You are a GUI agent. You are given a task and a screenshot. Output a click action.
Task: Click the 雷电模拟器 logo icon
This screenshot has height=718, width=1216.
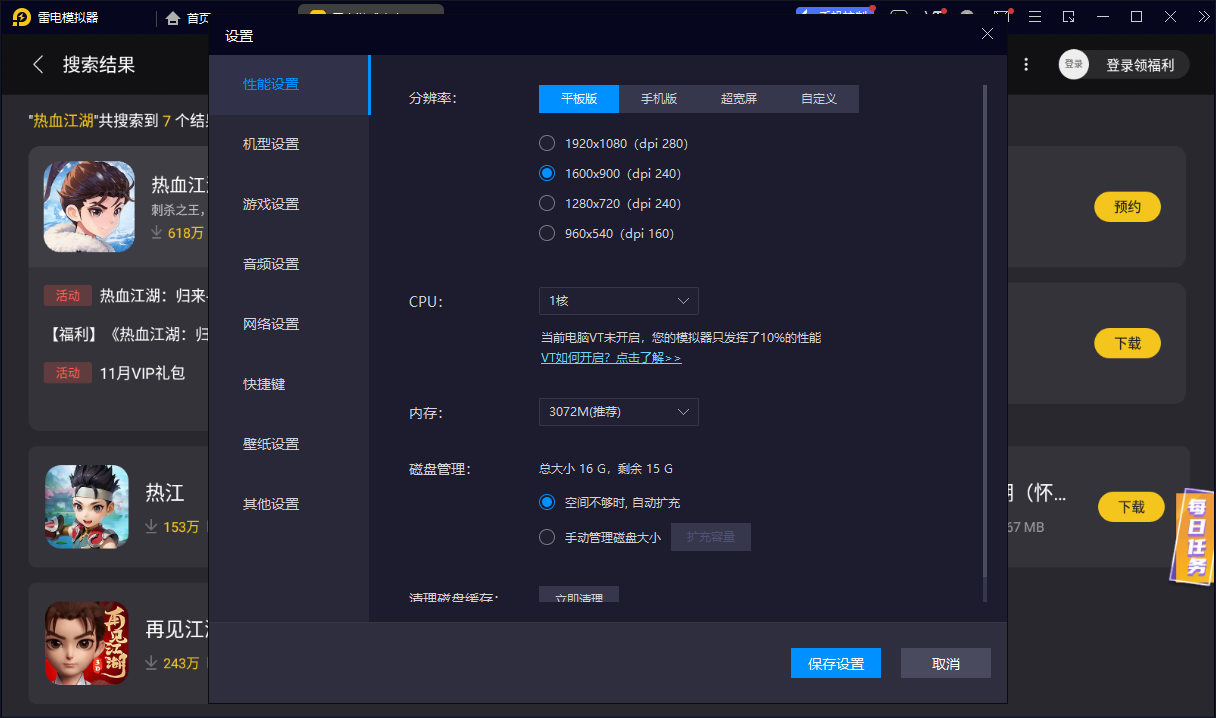tap(21, 16)
